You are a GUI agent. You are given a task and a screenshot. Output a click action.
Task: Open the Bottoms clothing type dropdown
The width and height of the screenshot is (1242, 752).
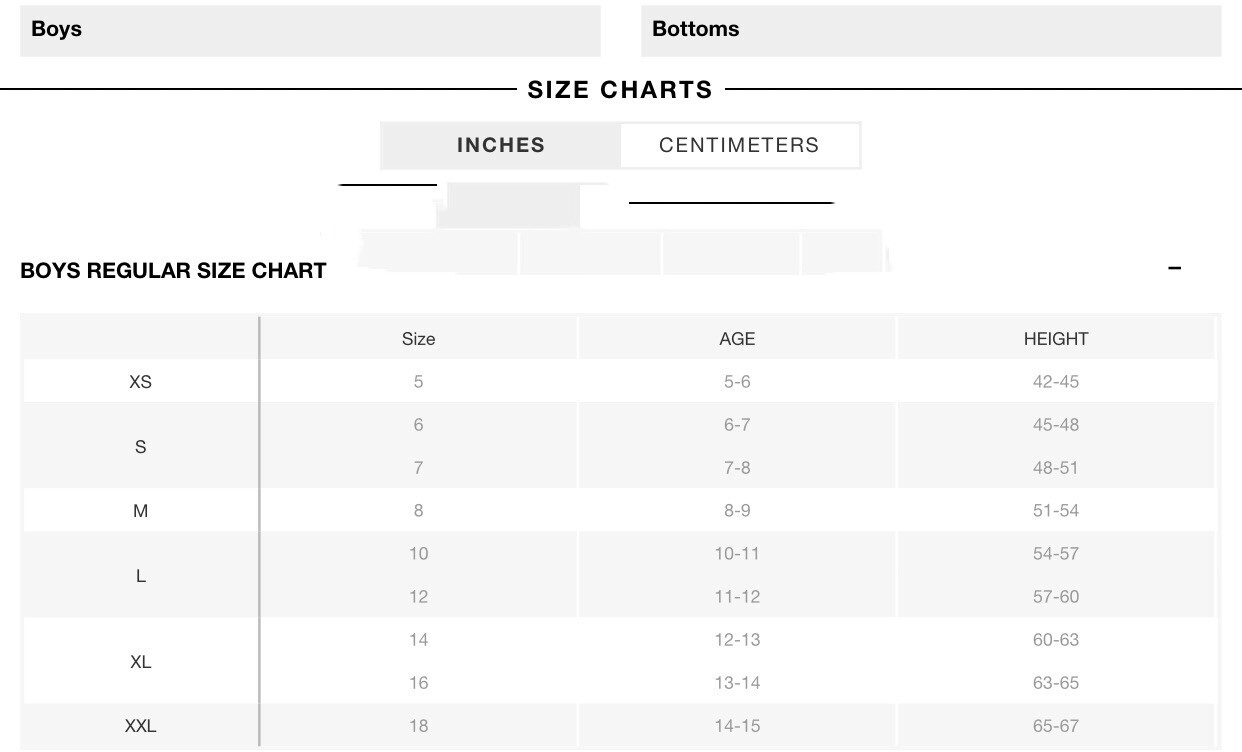pos(930,30)
